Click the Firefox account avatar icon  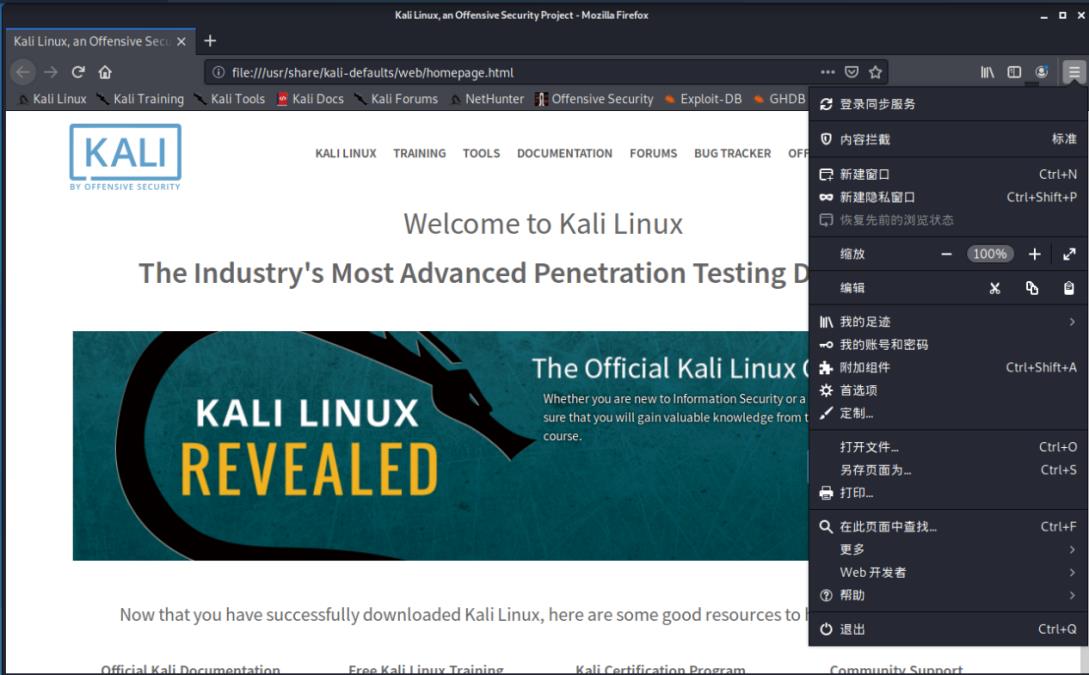point(1041,72)
